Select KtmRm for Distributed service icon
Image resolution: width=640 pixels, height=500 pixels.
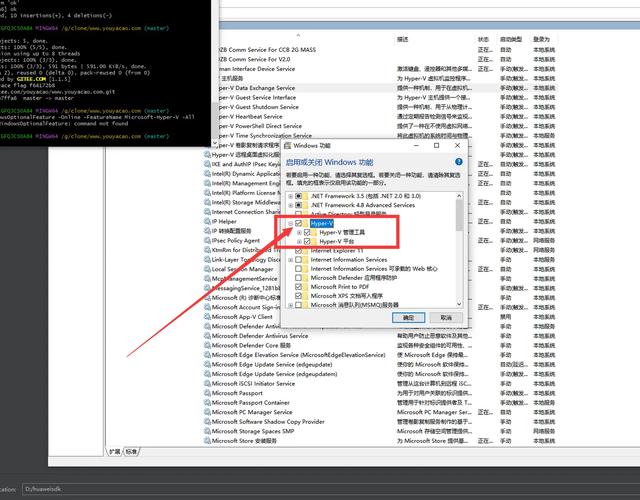pos(207,250)
